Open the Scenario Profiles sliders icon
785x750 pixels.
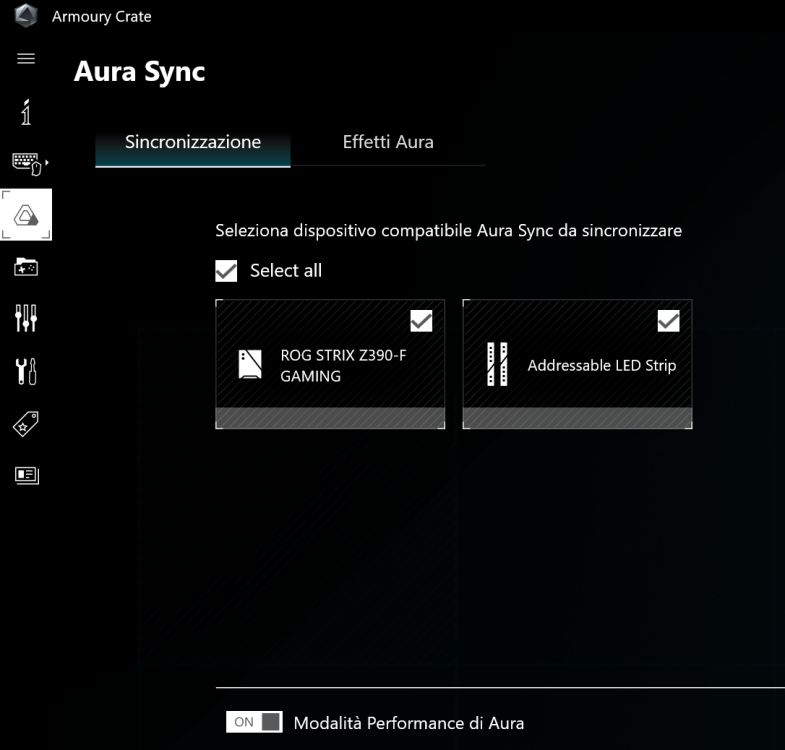(x=26, y=318)
